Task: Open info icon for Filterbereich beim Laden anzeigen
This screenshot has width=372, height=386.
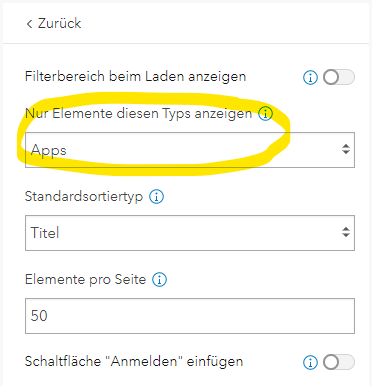Action: pyautogui.click(x=310, y=78)
